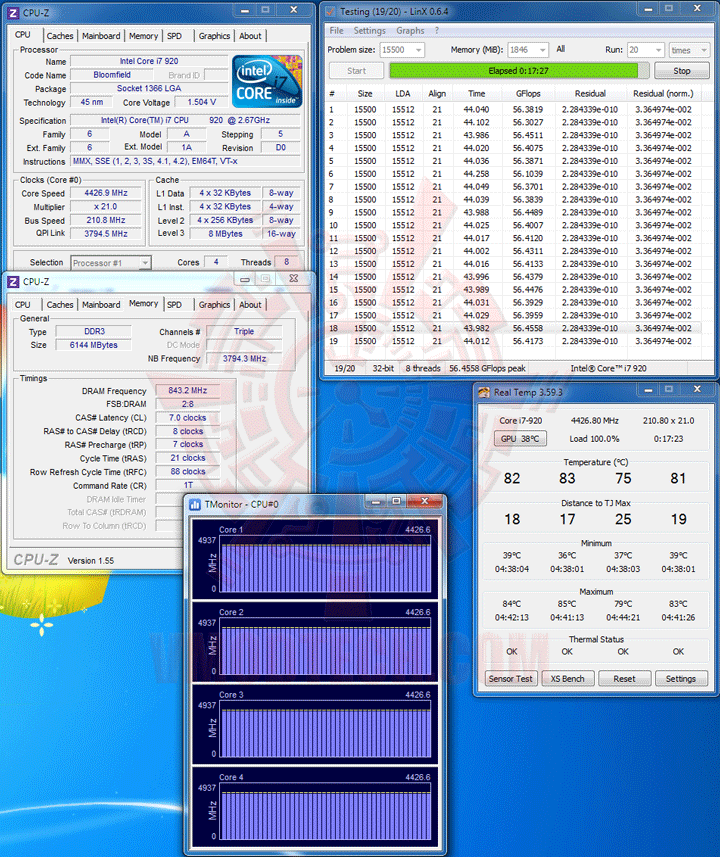Image resolution: width=720 pixels, height=857 pixels.
Task: Open the ? help menu in LinX
Action: tap(437, 31)
